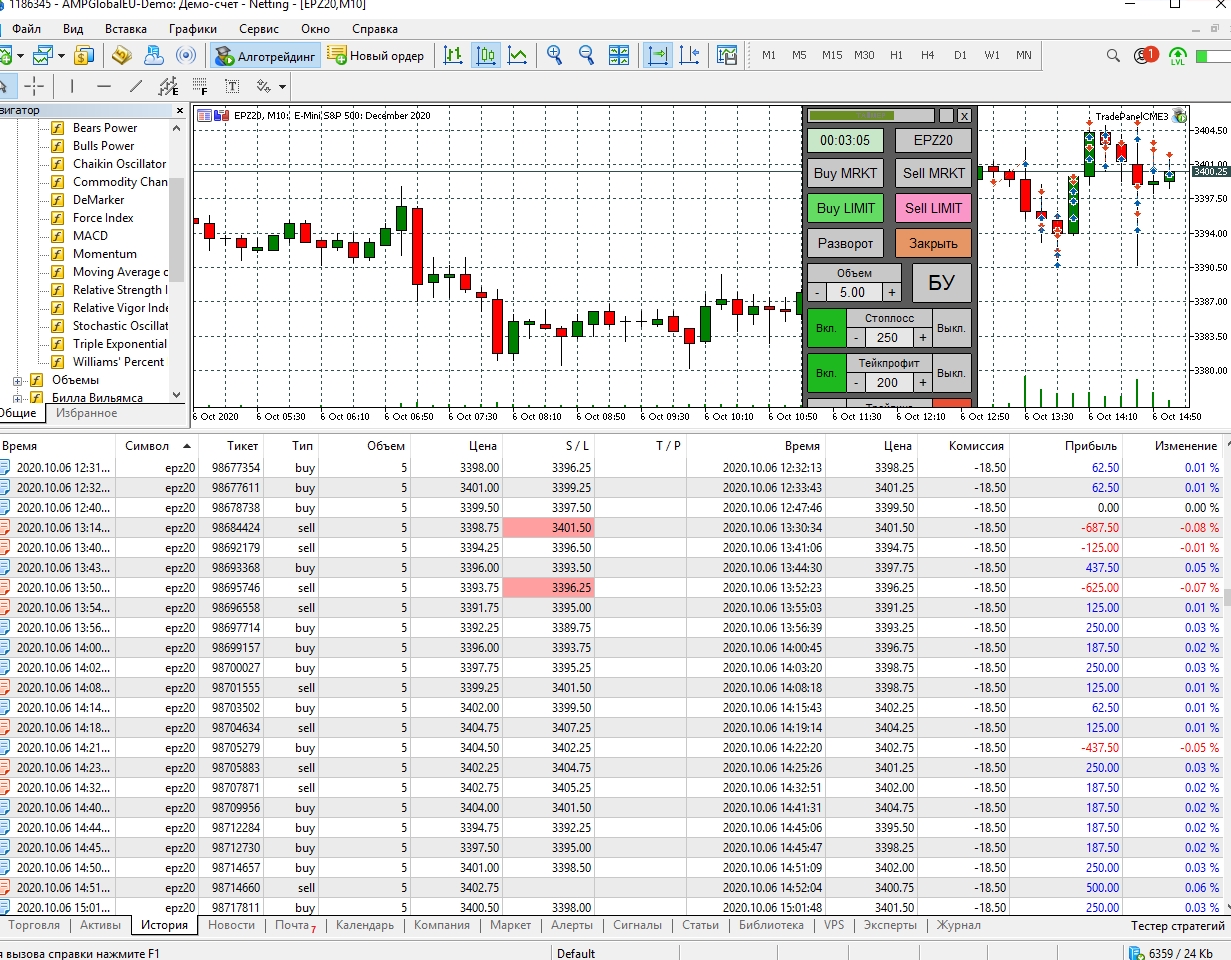This screenshot has width=1231, height=960.
Task: Select the H1 timeframe
Action: (x=896, y=55)
